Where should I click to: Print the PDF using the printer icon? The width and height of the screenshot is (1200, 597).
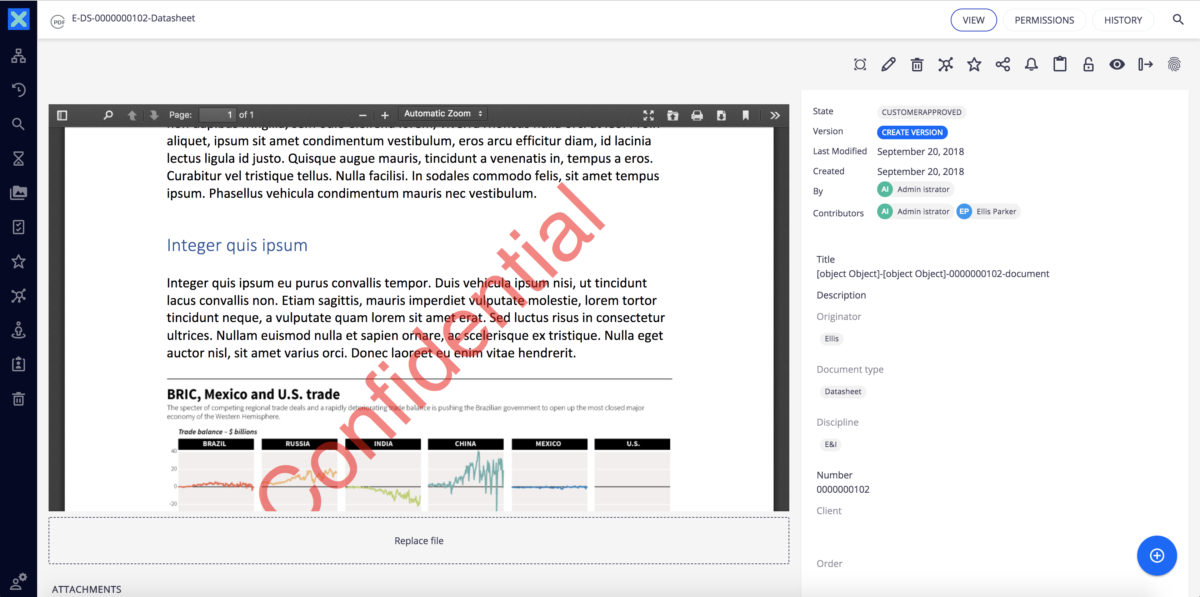click(x=697, y=115)
